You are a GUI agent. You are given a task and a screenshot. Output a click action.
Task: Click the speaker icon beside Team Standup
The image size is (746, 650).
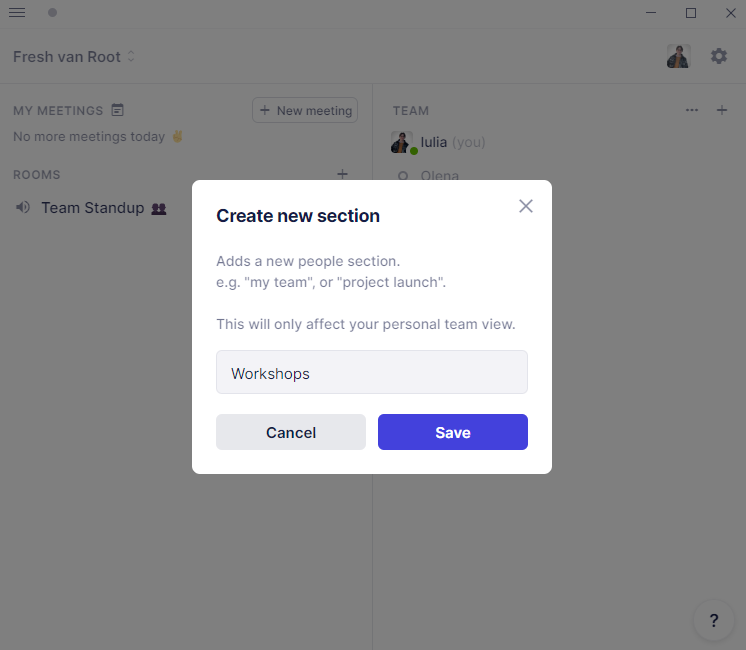tap(23, 208)
